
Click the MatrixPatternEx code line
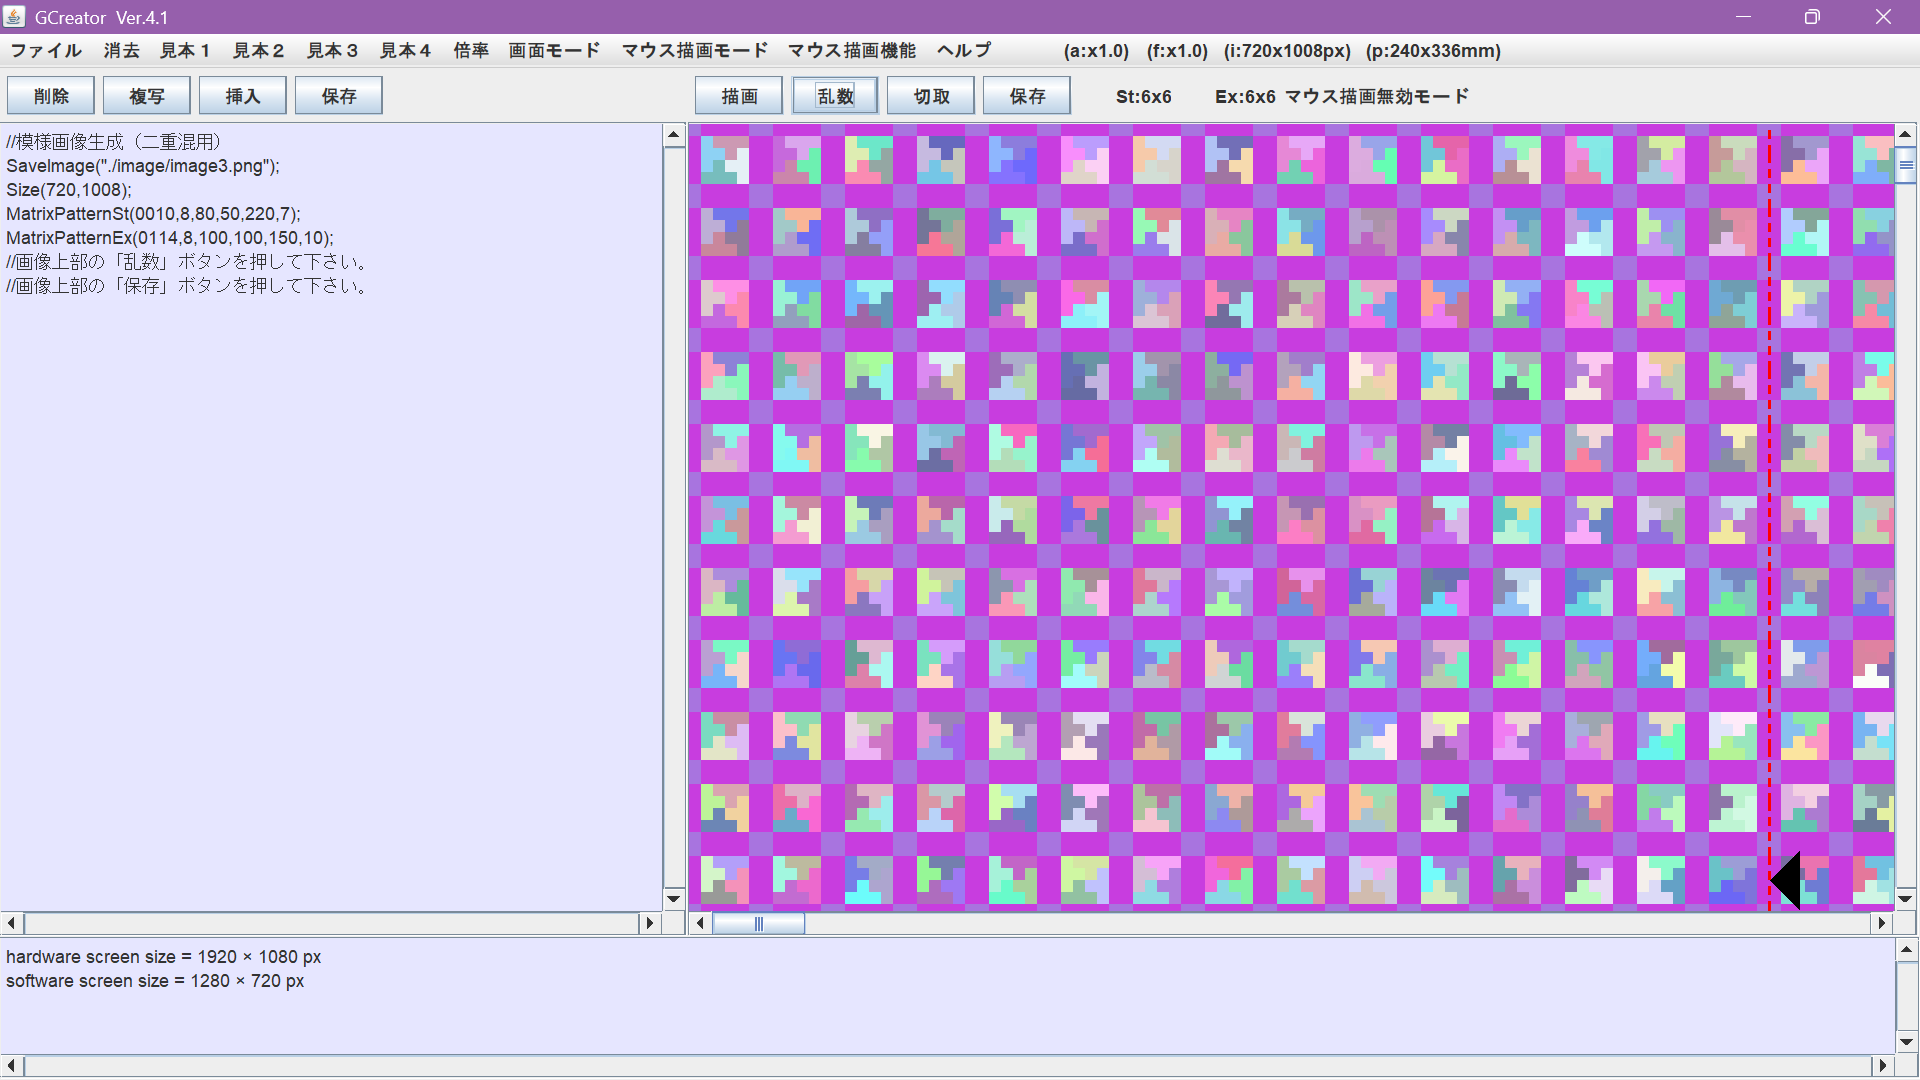[x=170, y=238]
